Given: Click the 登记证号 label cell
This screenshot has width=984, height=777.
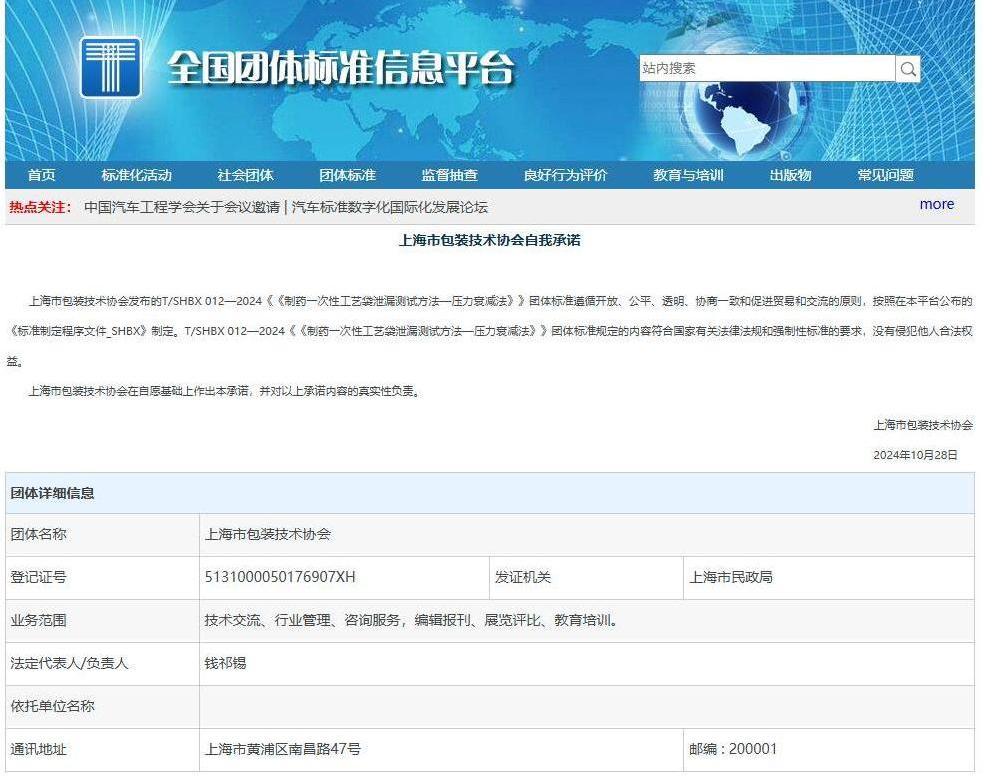Looking at the screenshot, I should click(102, 577).
